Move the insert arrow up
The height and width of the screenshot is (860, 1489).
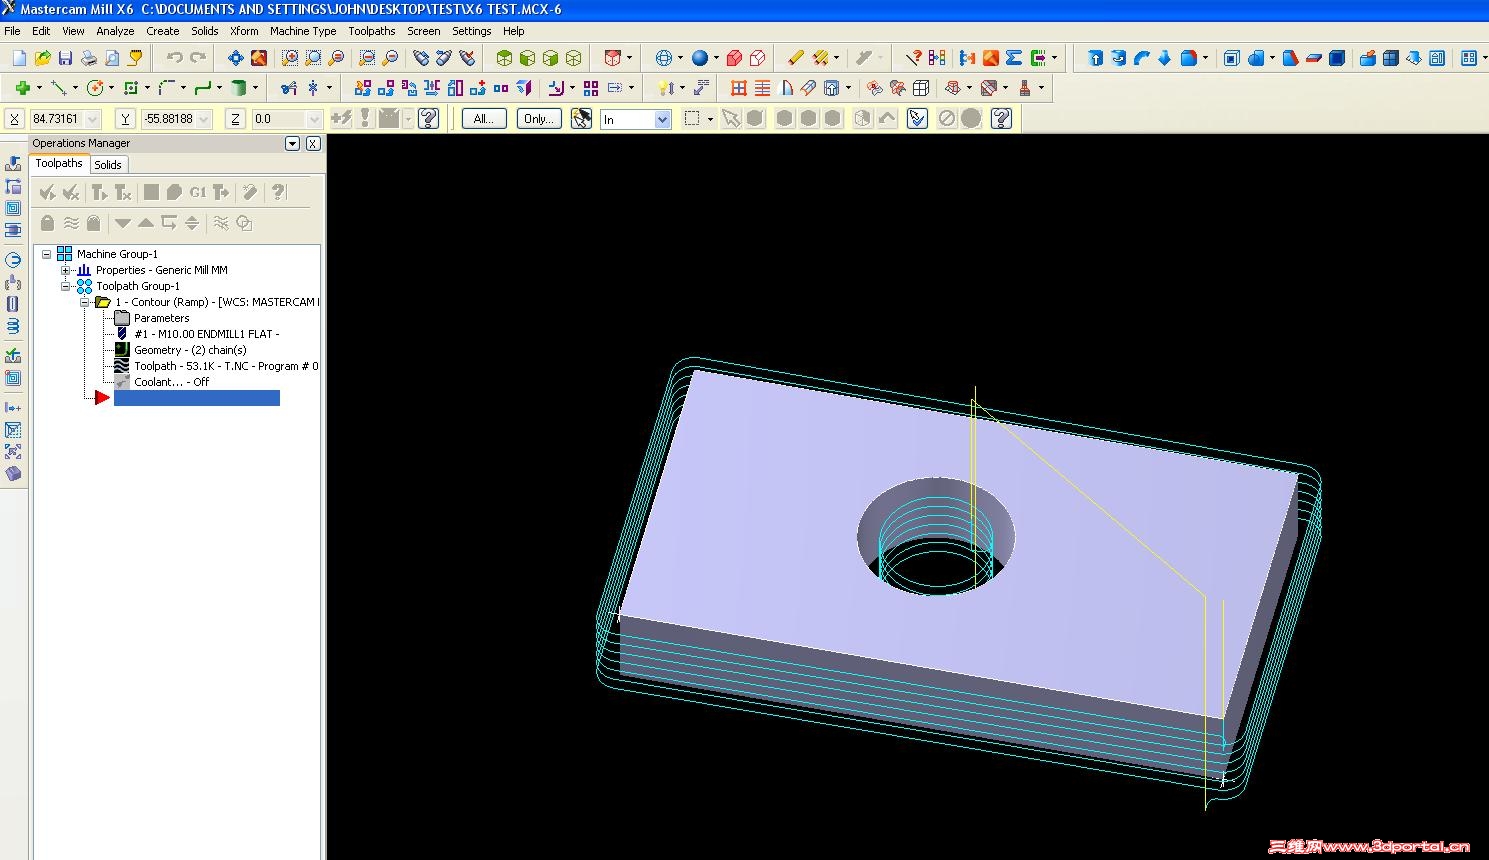click(146, 223)
